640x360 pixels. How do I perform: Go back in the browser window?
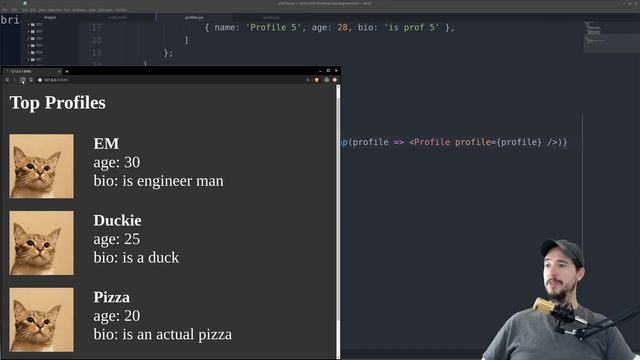7,80
